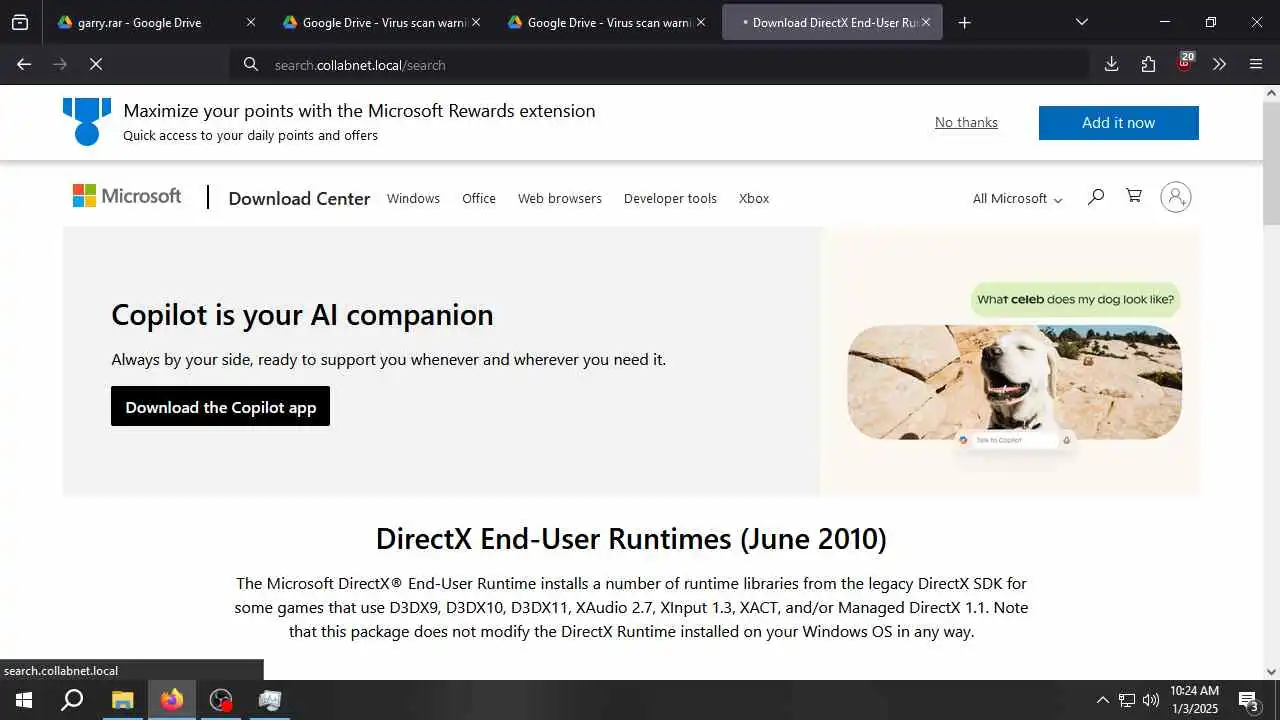Click the Microsoft logo
Screen dimensions: 1280x720
pos(127,196)
